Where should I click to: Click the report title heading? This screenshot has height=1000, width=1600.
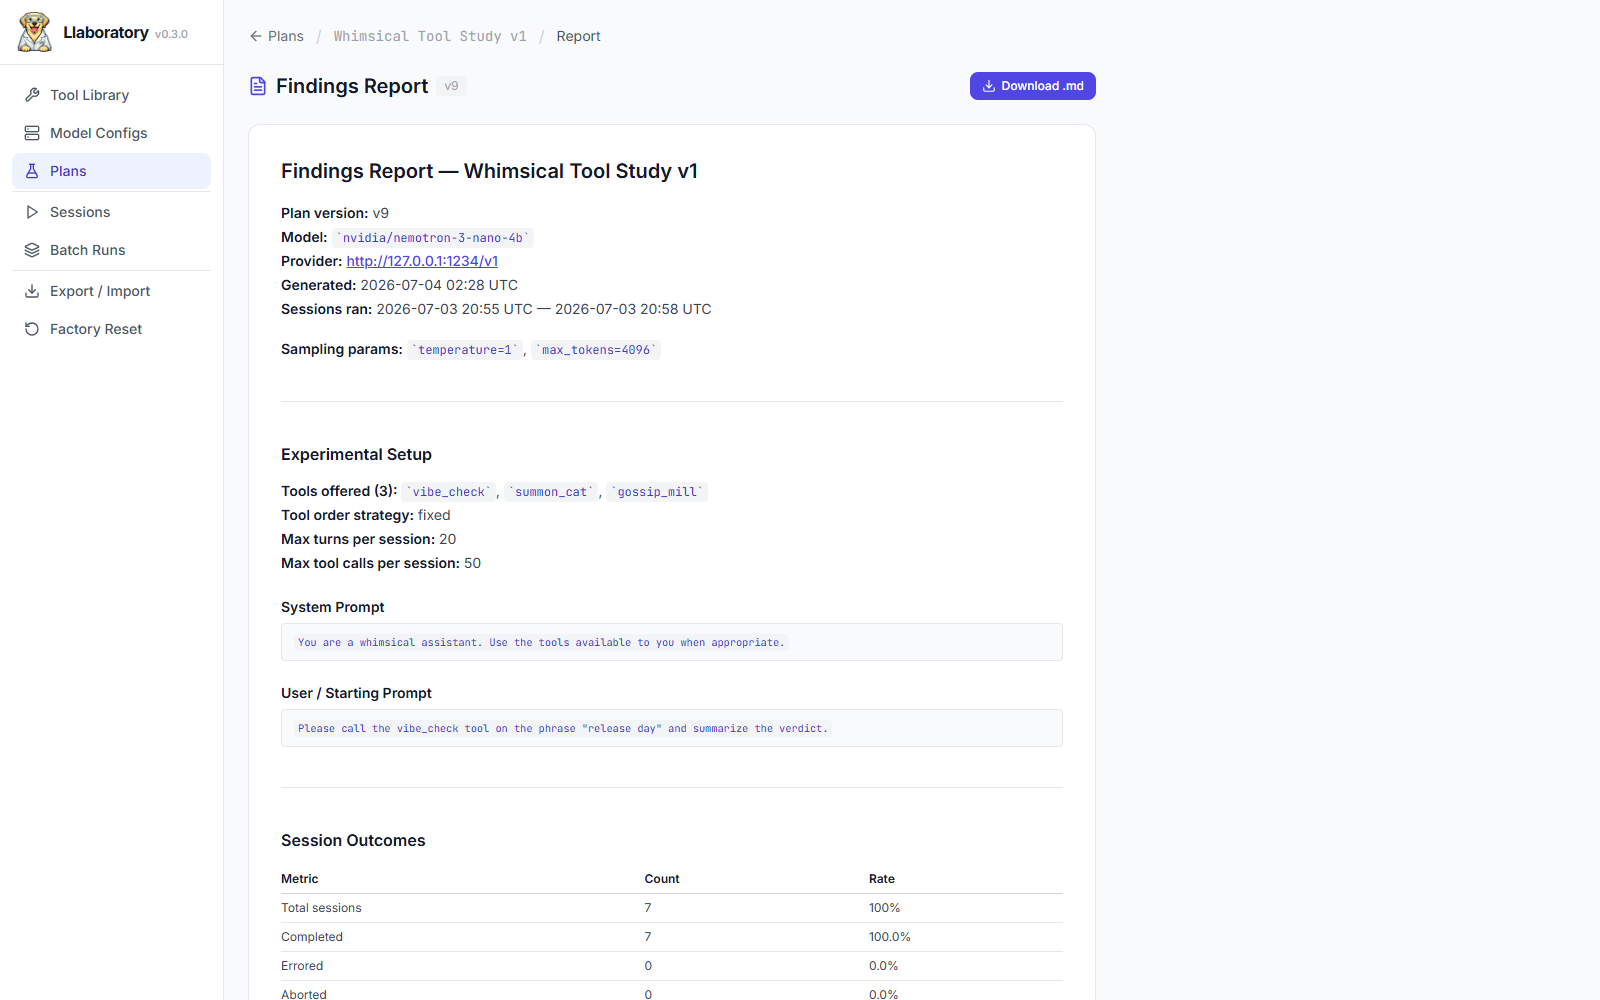tap(489, 171)
